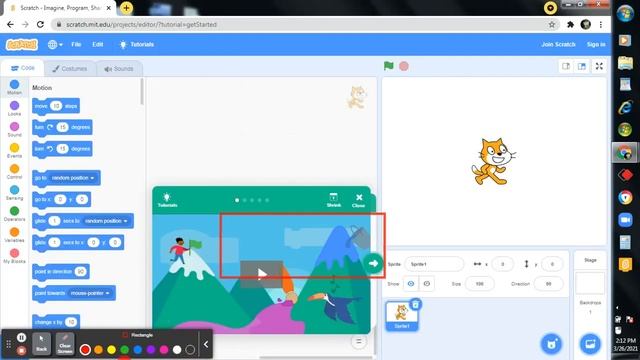Click the Scratch logo
This screenshot has width=640, height=360.
22,44
